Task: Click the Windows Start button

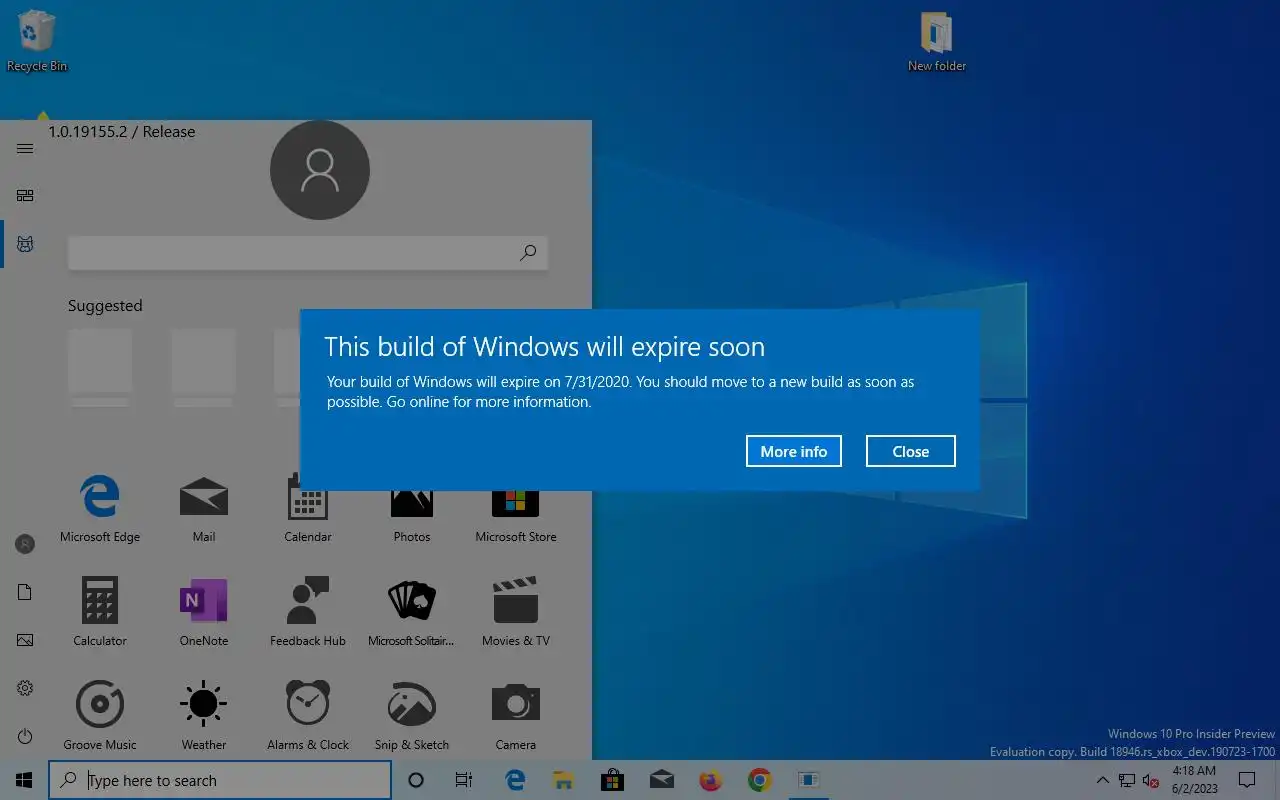Action: (24, 780)
